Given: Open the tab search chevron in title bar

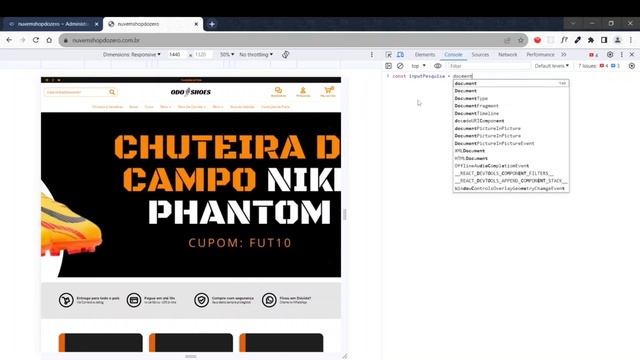Looking at the screenshot, I should click(573, 24).
